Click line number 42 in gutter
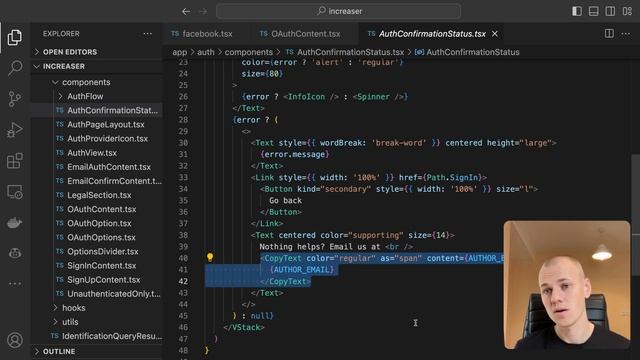The width and height of the screenshot is (640, 360). (183, 281)
